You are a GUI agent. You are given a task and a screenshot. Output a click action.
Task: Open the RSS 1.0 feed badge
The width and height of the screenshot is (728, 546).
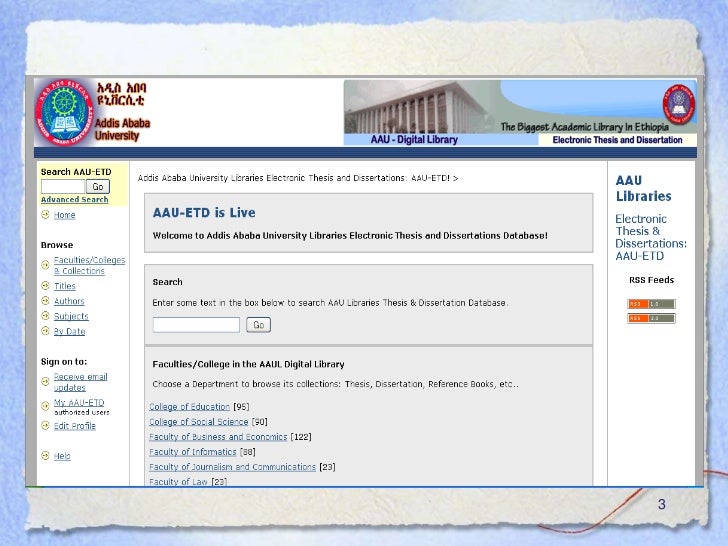651,304
